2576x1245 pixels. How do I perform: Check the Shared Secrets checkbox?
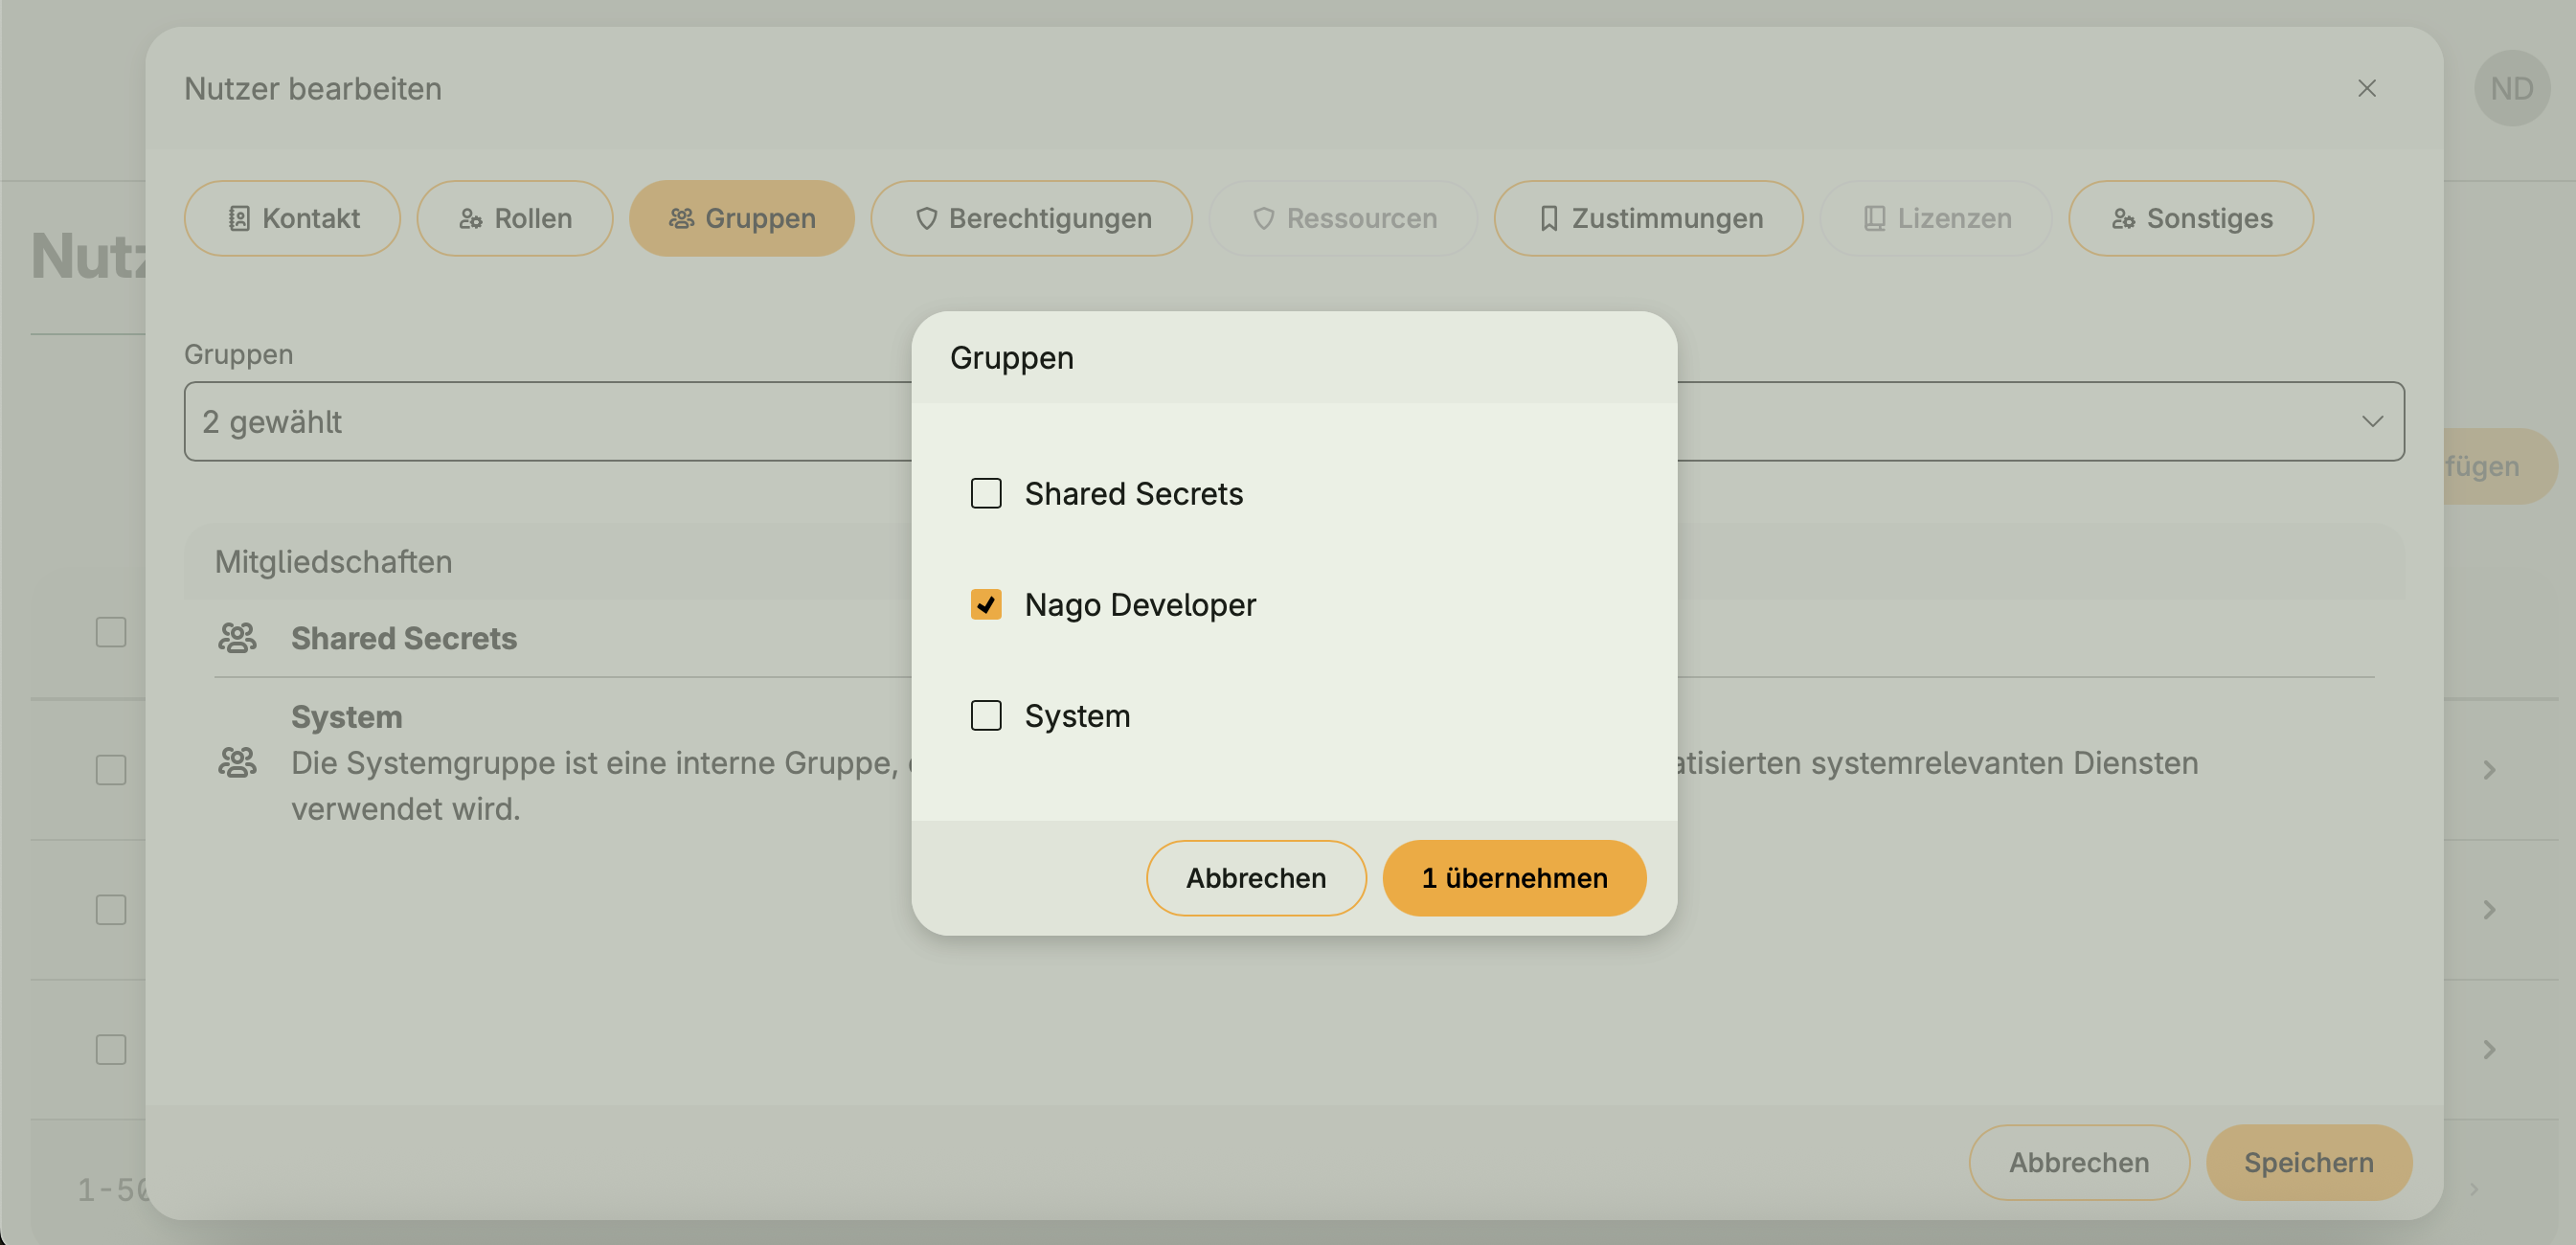(x=986, y=493)
